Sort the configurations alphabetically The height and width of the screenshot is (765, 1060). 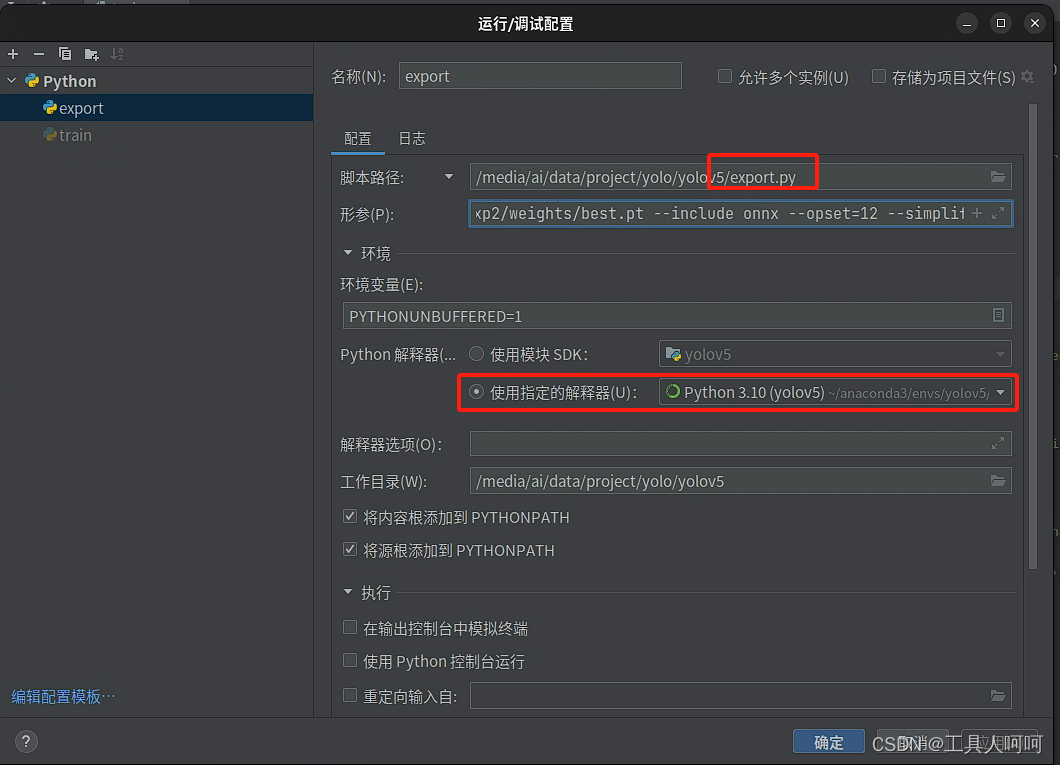[x=117, y=54]
